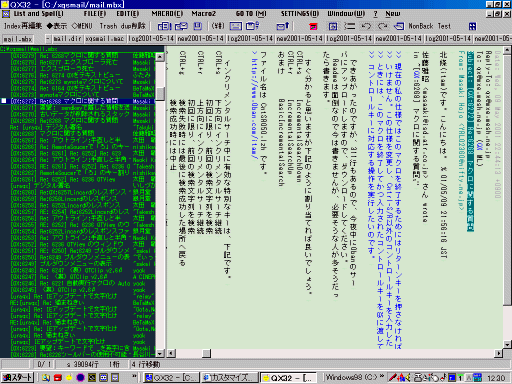Click mail list scrollbar down arrow
This screenshot has width=512, height=384.
160,353
